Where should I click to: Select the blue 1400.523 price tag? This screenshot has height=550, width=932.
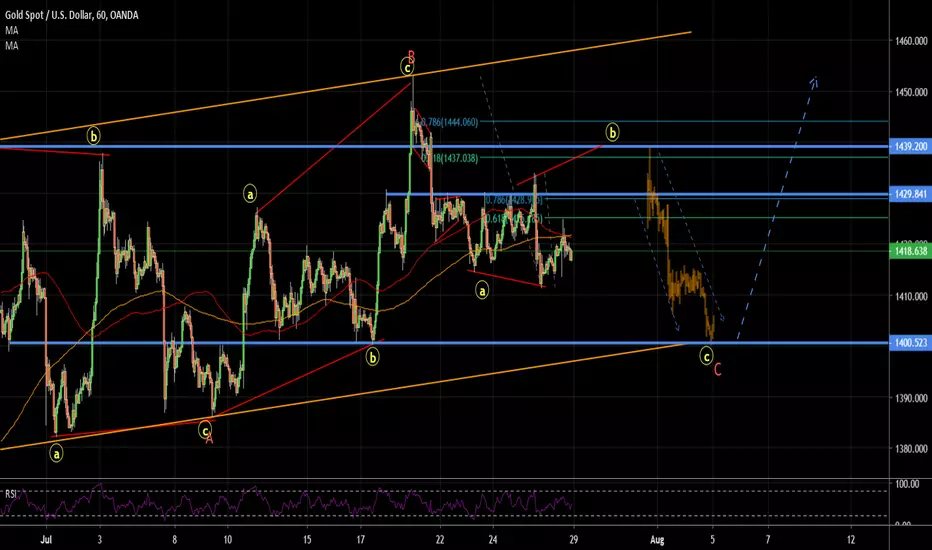click(909, 342)
